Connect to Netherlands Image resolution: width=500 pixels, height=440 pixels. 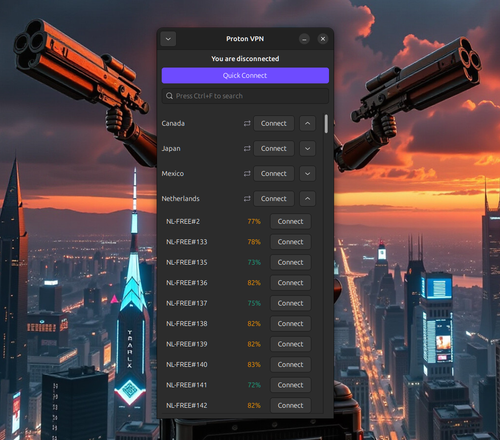tap(274, 199)
